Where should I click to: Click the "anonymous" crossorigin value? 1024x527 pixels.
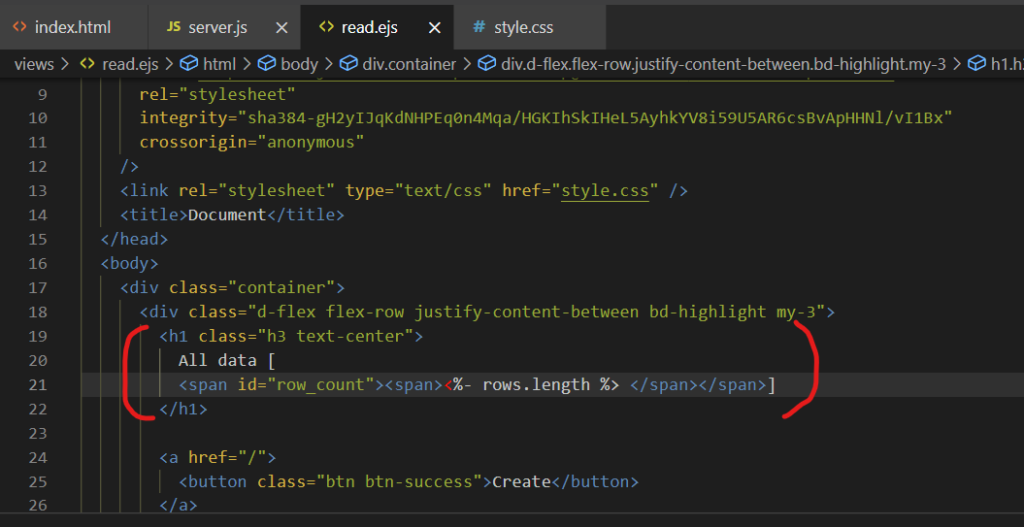pyautogui.click(x=310, y=142)
